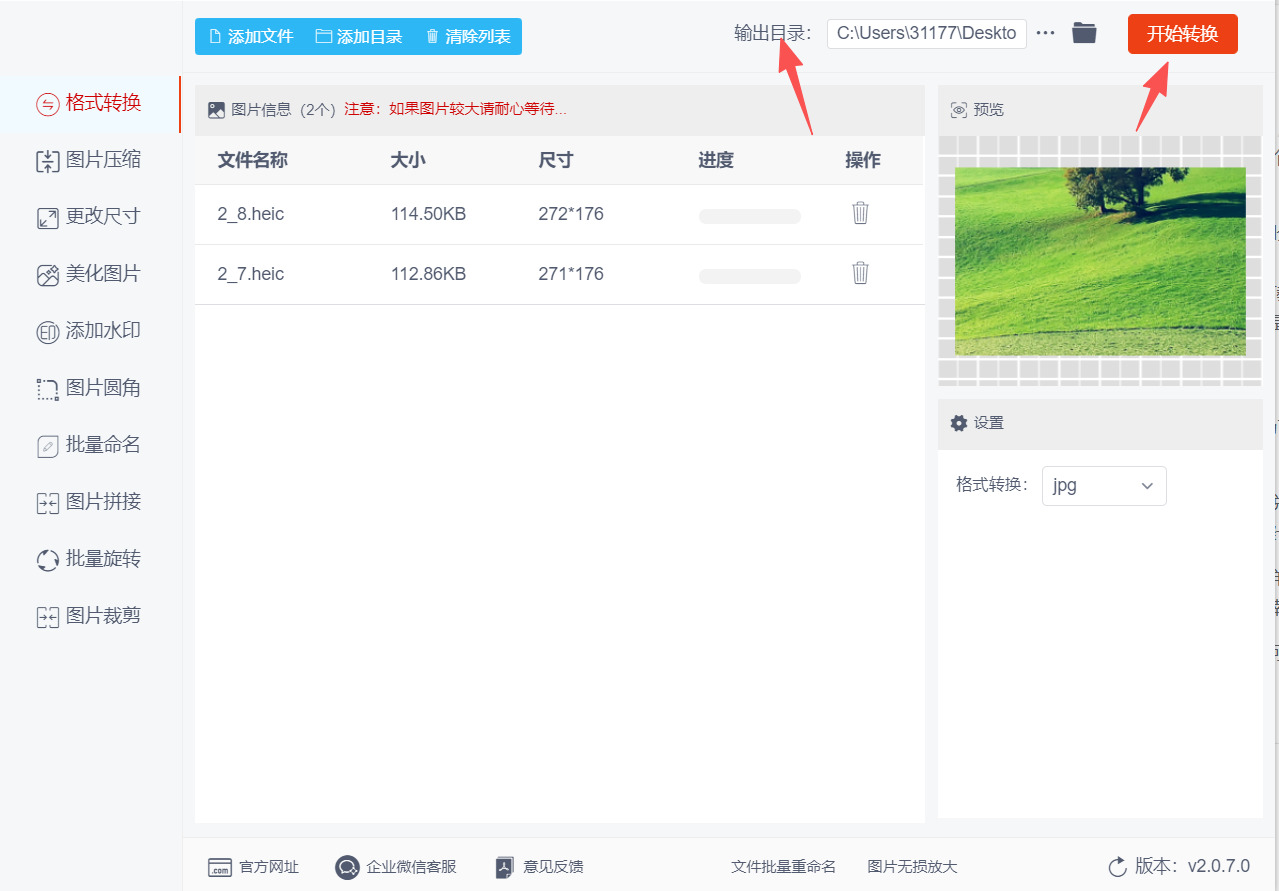Image resolution: width=1279 pixels, height=891 pixels.
Task: Switch to 图片压缩 image compression
Action: tap(90, 160)
